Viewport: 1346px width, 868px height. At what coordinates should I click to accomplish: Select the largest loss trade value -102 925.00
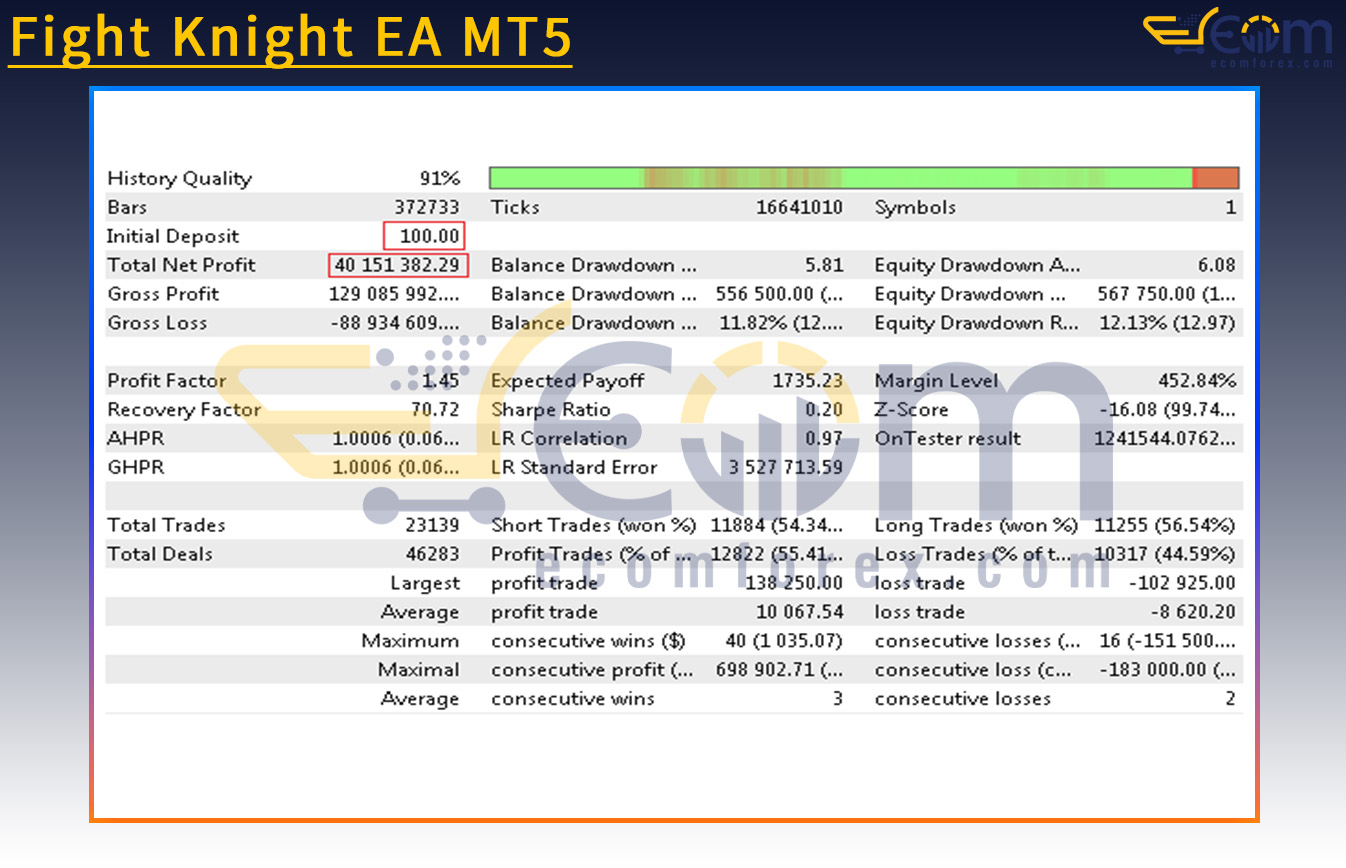(x=1183, y=585)
